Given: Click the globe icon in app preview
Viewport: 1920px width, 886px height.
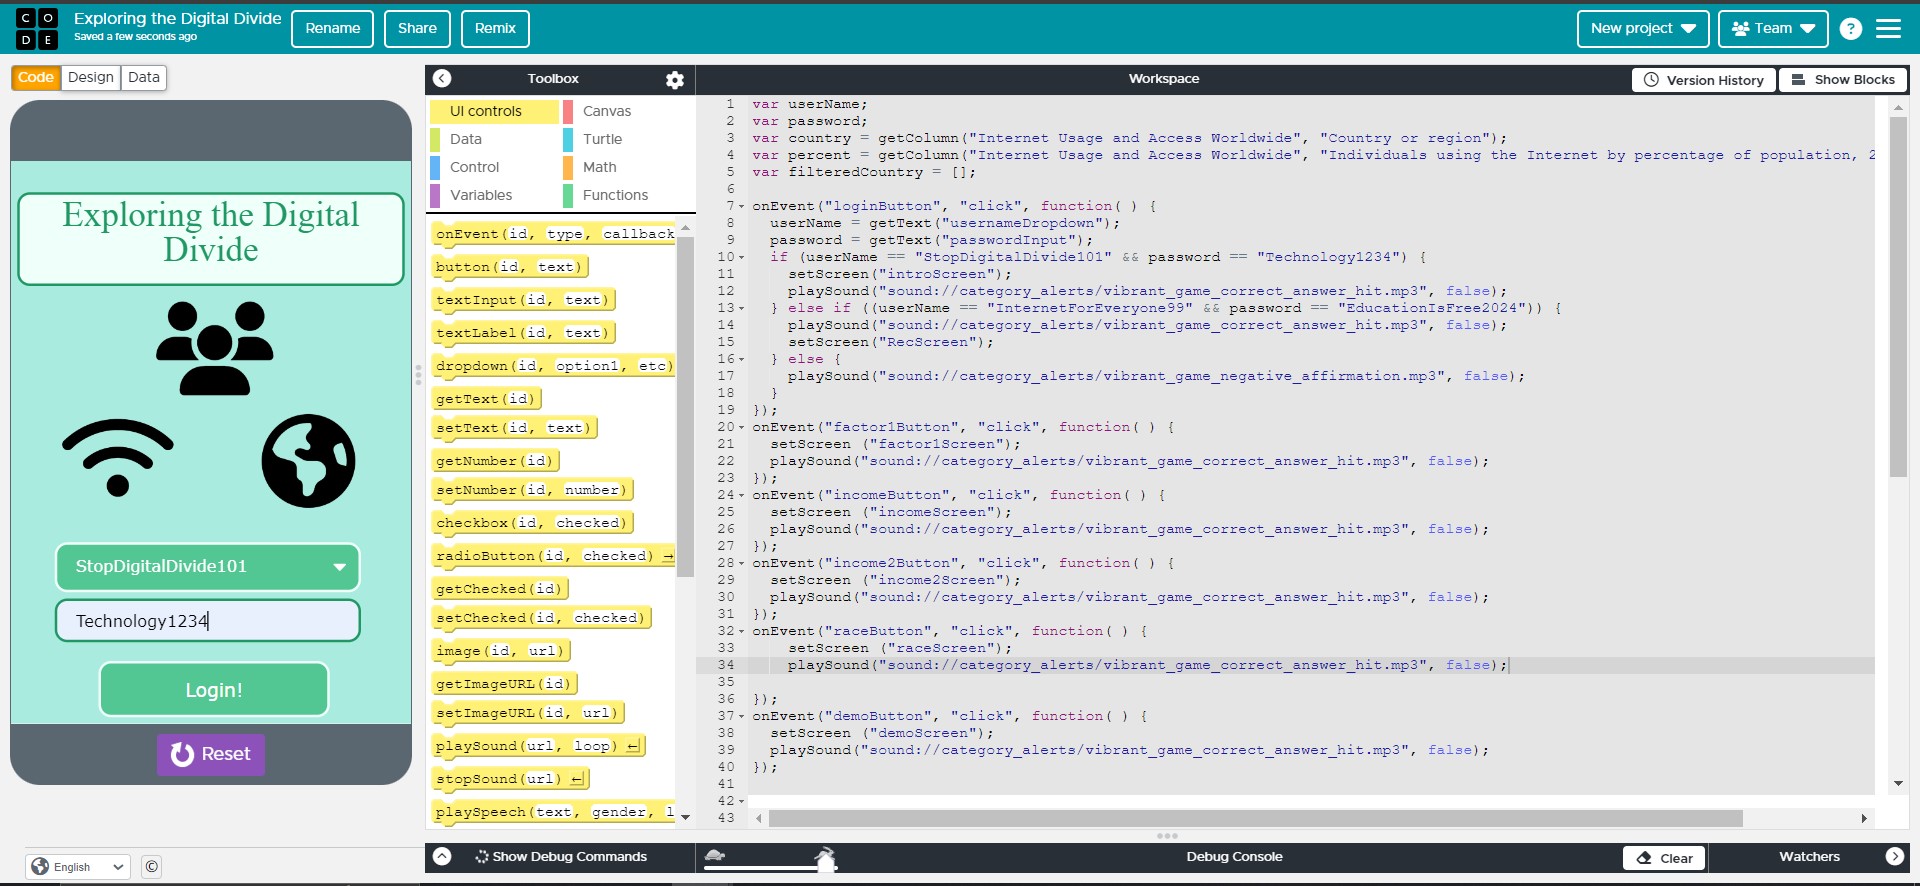Looking at the screenshot, I should coord(308,461).
